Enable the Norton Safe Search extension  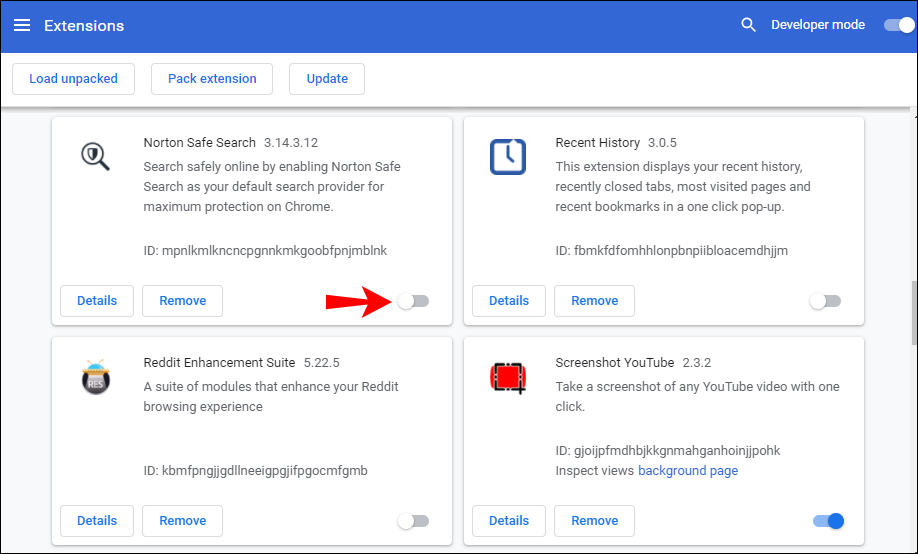point(413,301)
